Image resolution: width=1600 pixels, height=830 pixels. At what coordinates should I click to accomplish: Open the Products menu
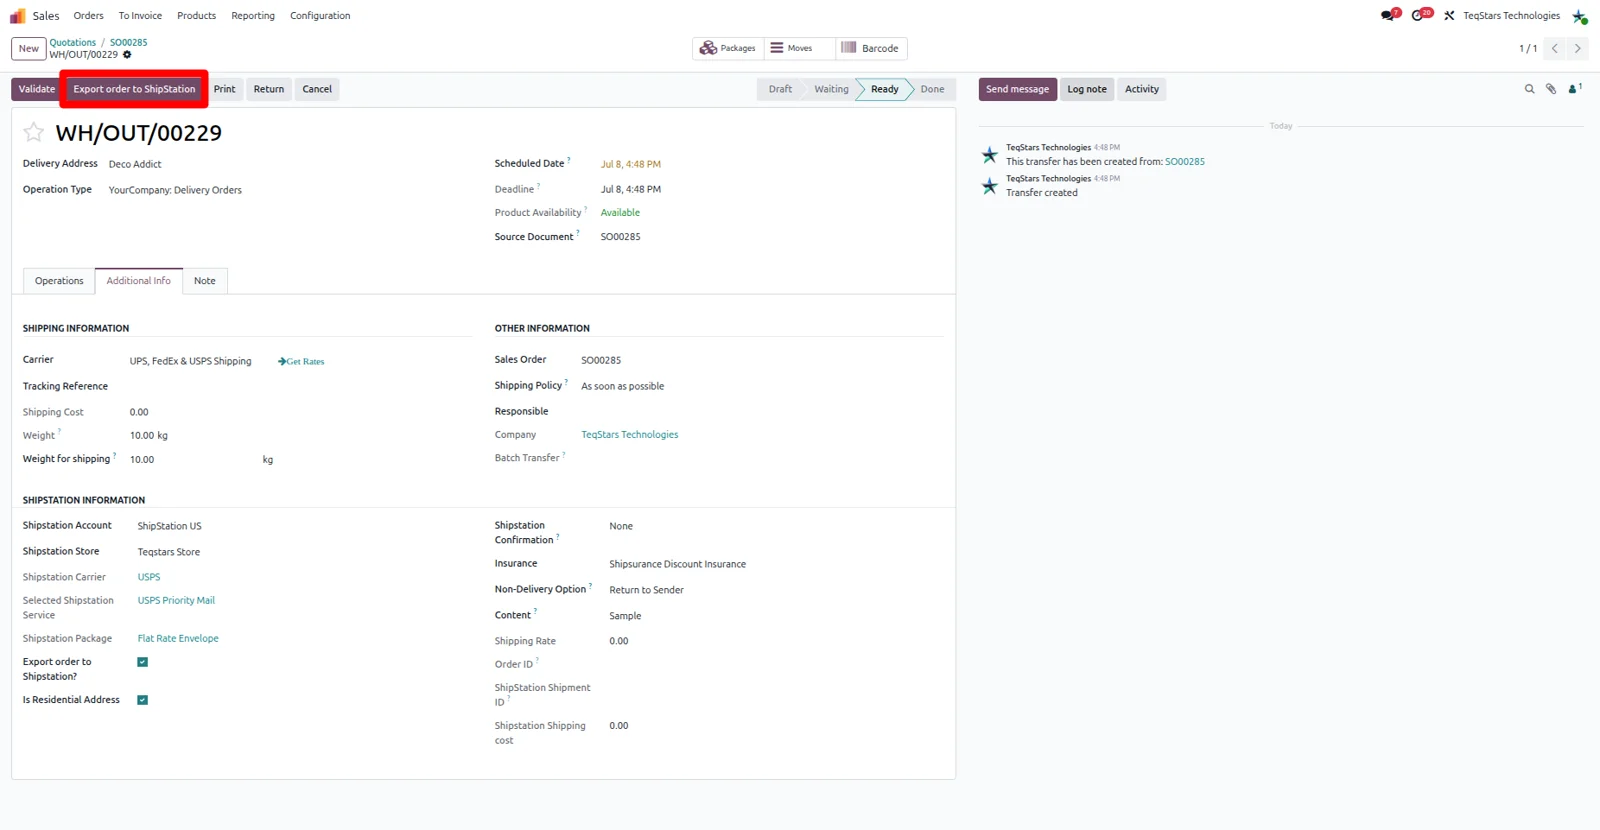coord(196,16)
